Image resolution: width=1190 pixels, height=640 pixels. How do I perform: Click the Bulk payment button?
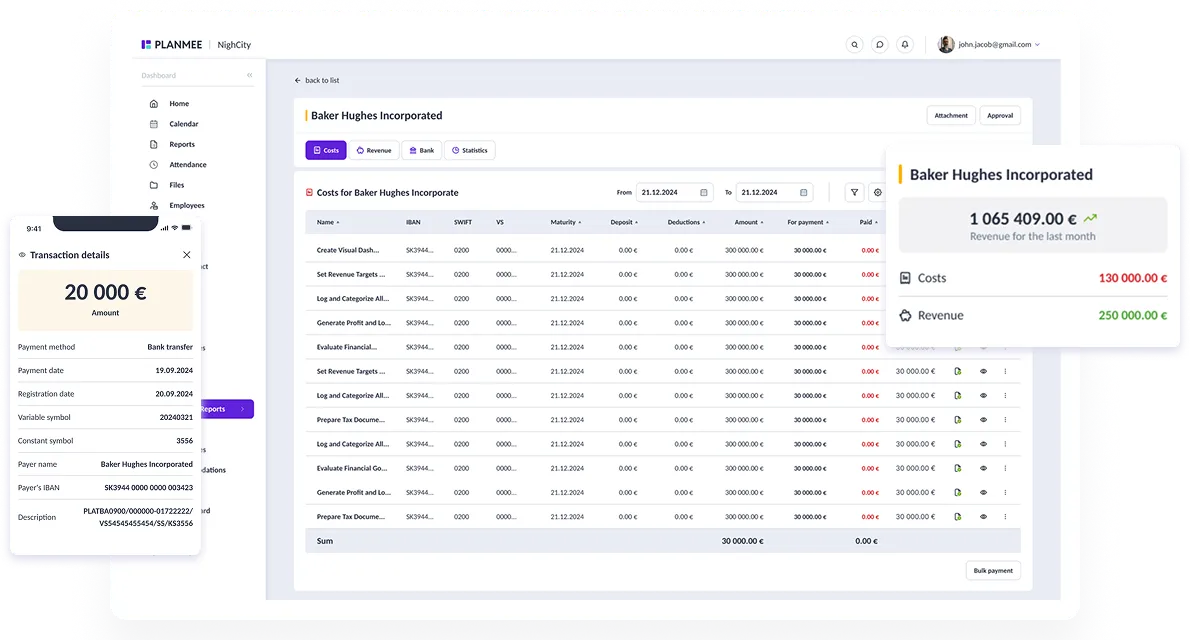click(993, 571)
